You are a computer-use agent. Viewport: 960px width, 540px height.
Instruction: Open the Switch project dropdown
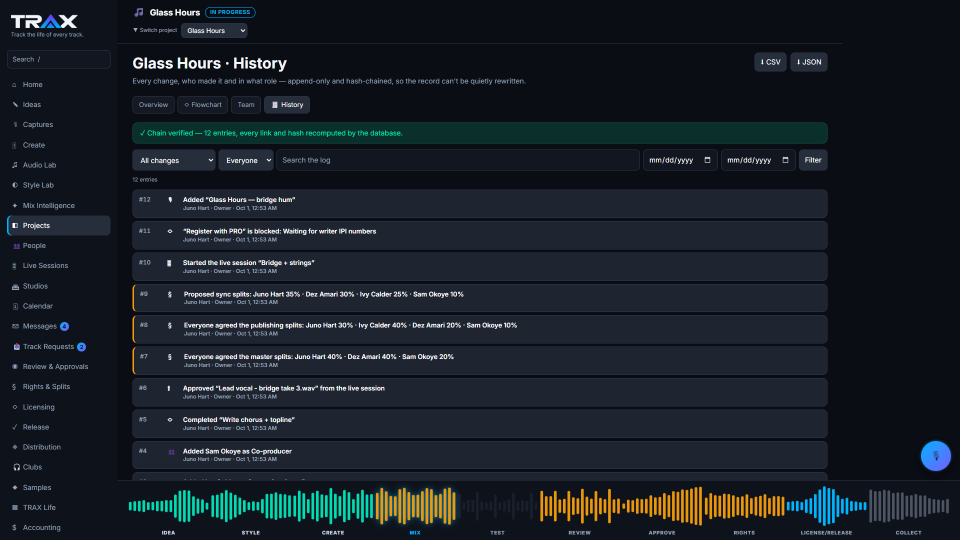tap(214, 31)
